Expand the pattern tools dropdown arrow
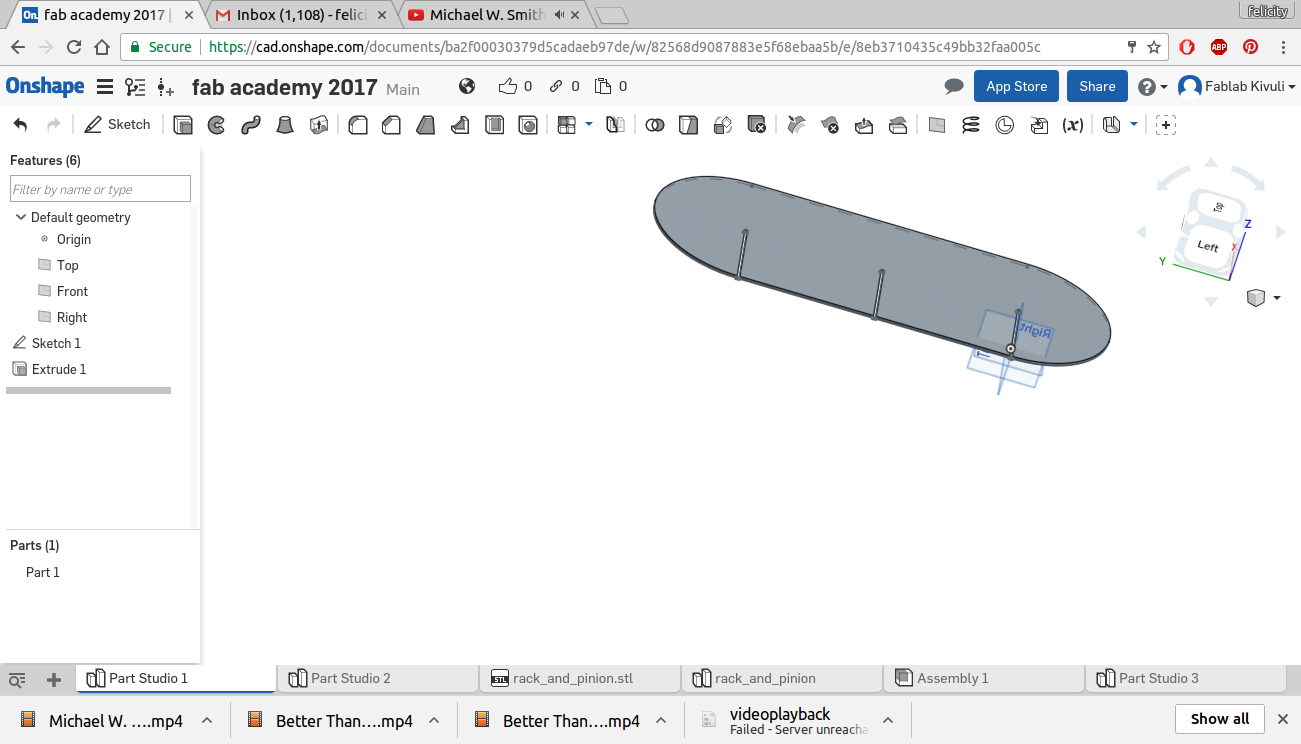The image size is (1301, 744). pos(588,124)
